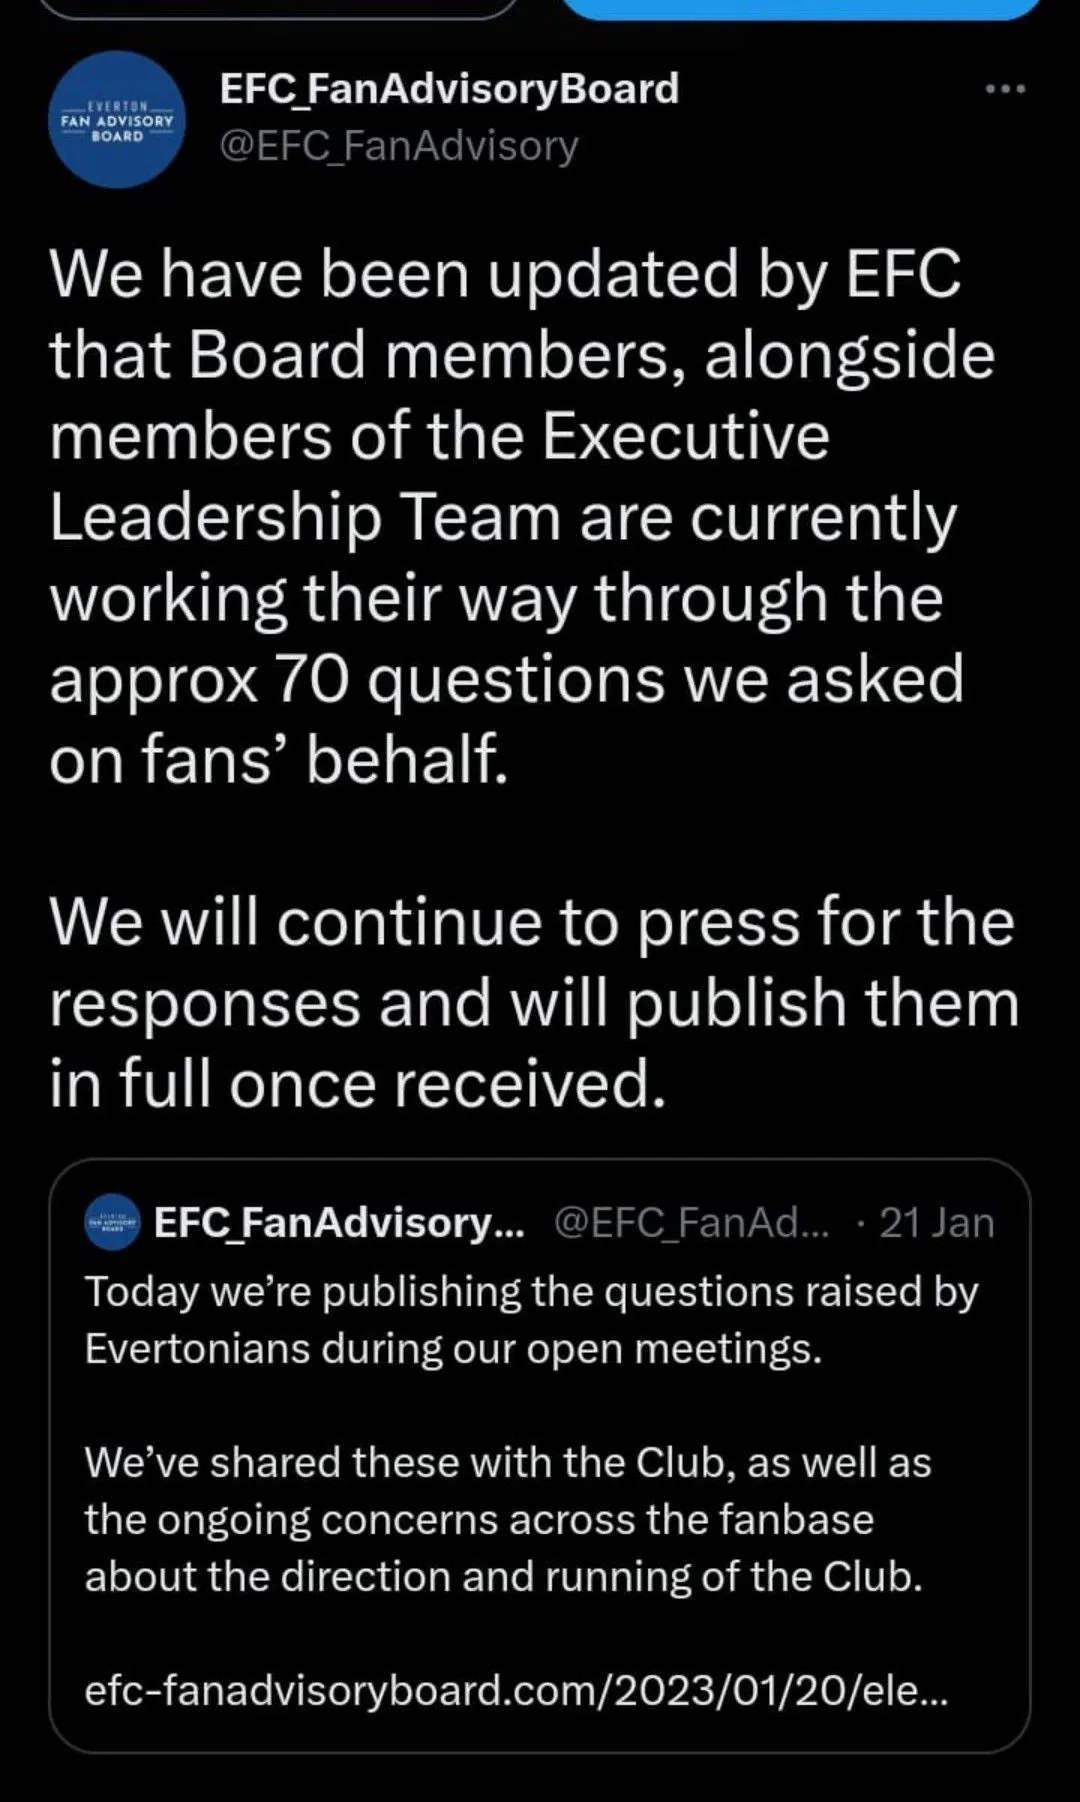The image size is (1080, 1802).
Task: Tap the paragraph "We will continue to press"
Action: (534, 1002)
